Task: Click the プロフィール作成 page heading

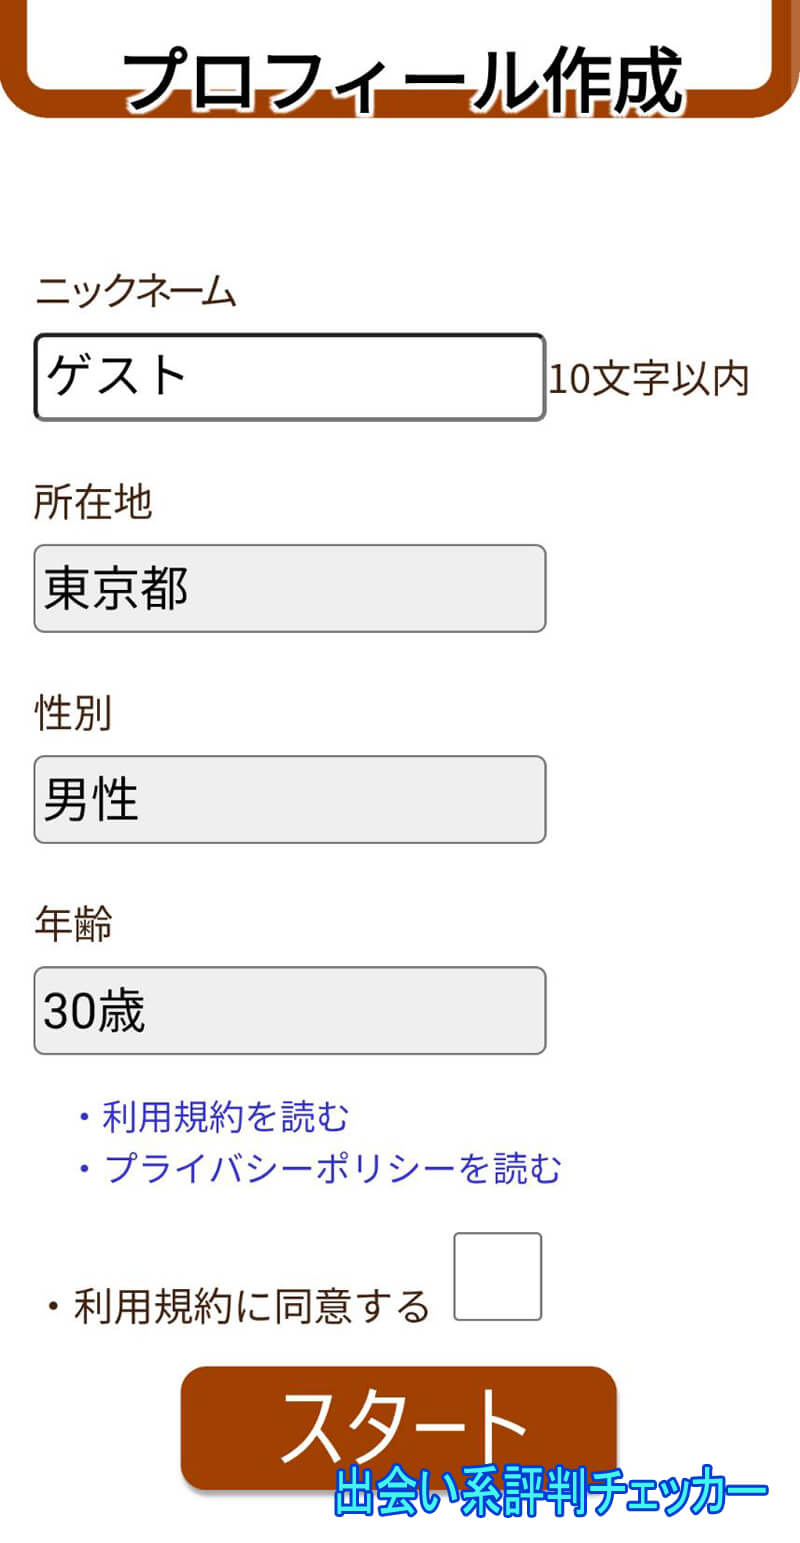Action: [402, 80]
